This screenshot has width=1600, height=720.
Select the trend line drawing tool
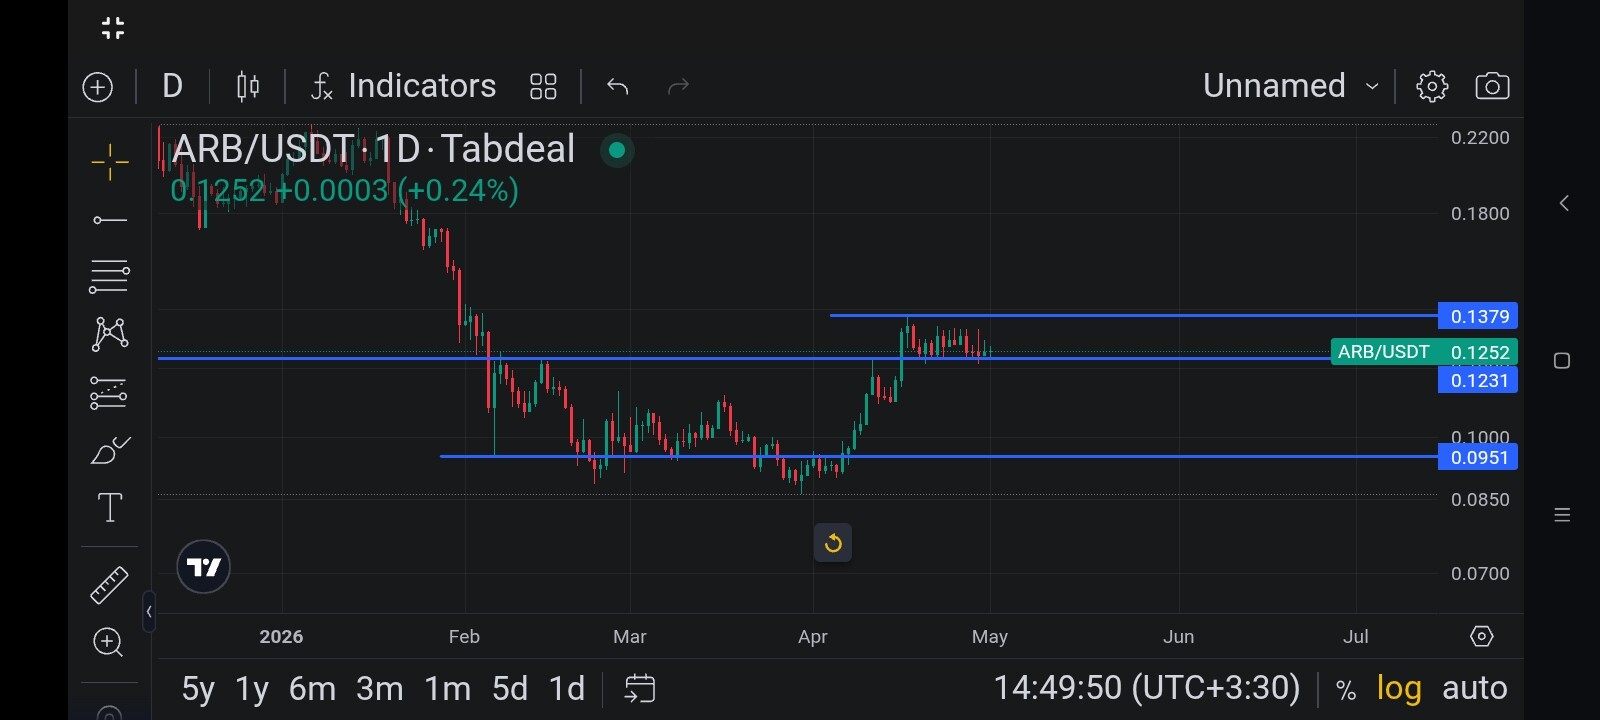[109, 220]
